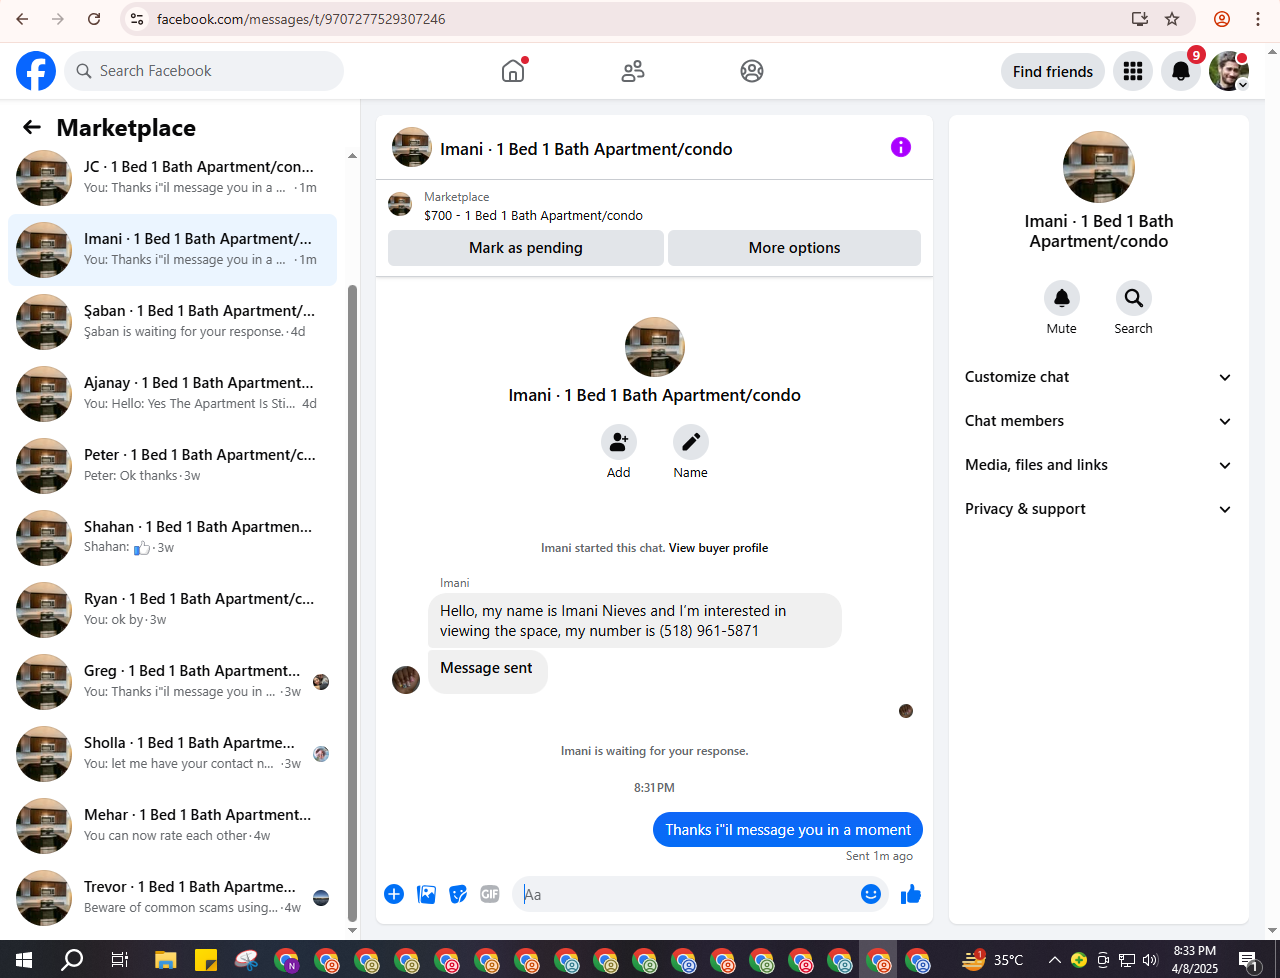1280x978 pixels.
Task: Open Shahan conversation in list
Action: [x=172, y=538]
